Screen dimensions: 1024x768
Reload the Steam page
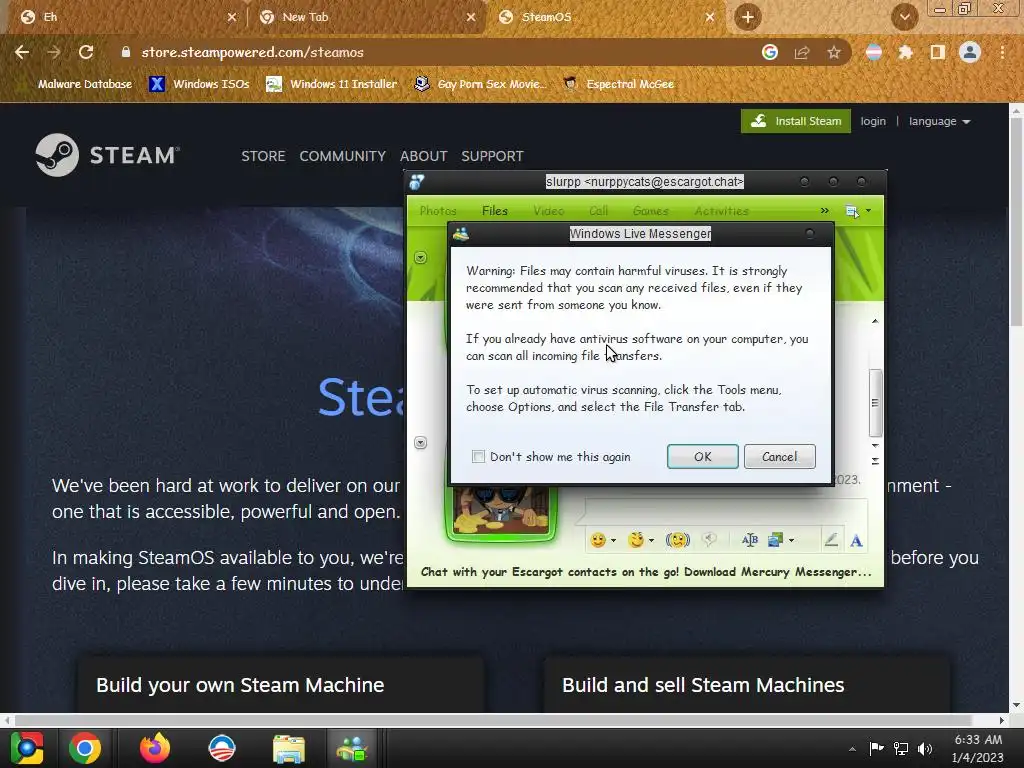(86, 52)
